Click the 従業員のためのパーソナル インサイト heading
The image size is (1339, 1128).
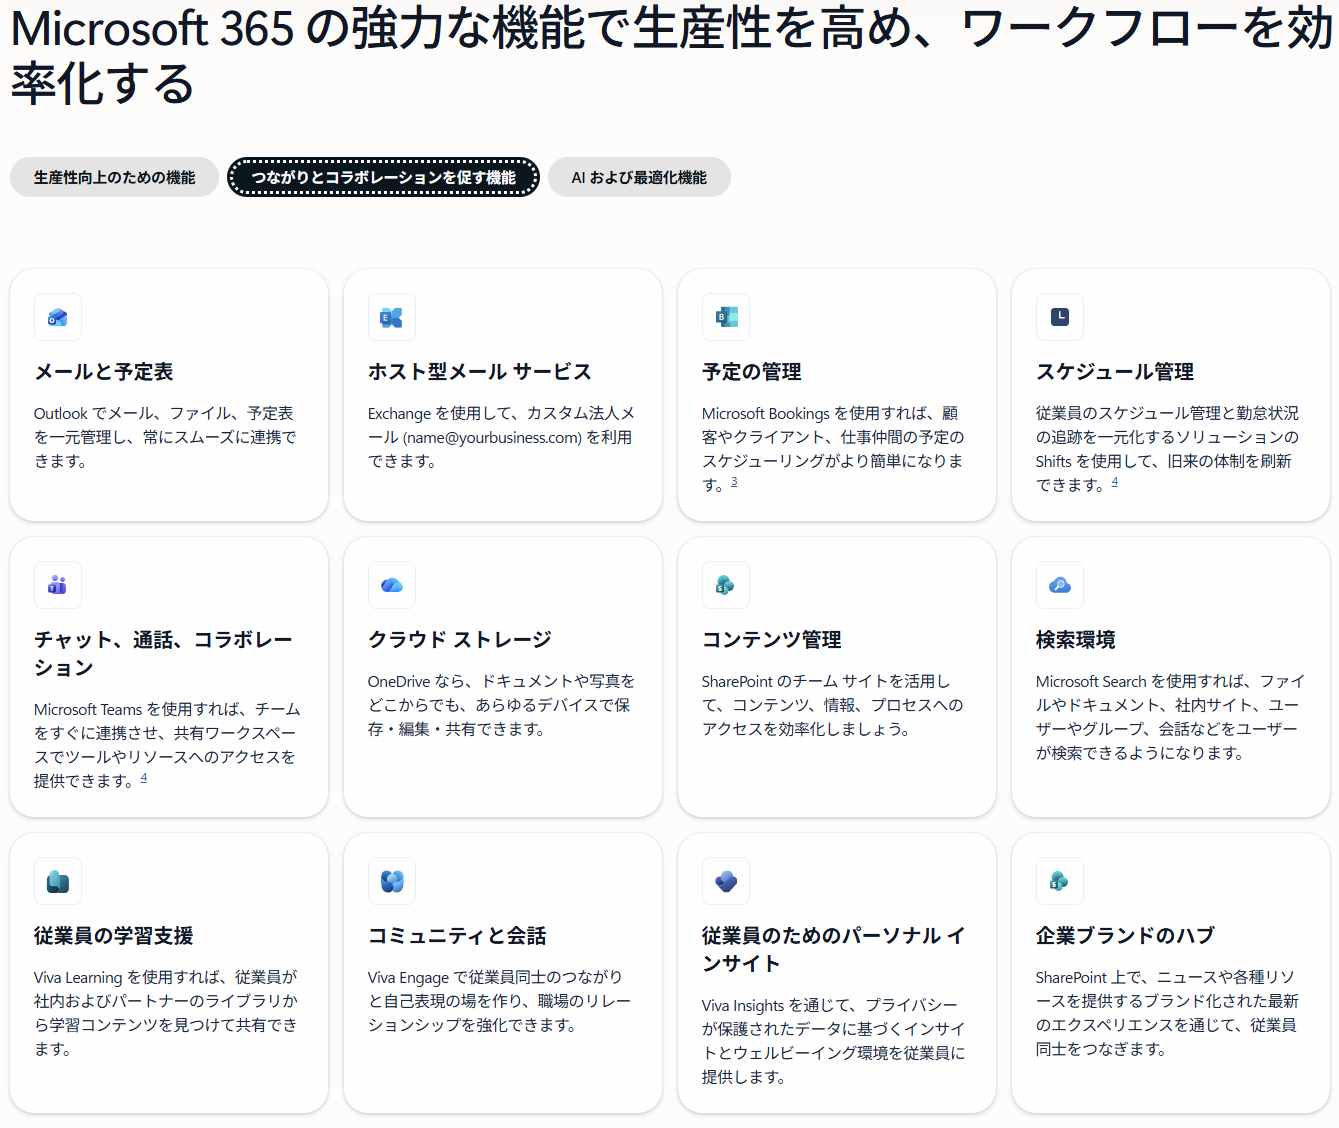834,950
